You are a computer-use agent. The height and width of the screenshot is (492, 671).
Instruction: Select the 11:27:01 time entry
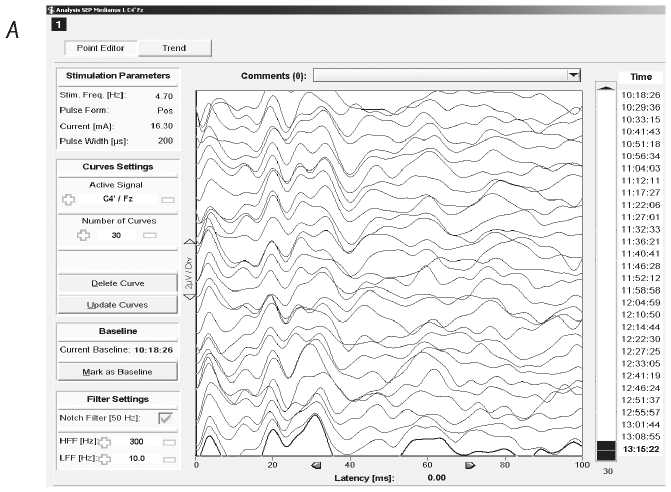click(641, 217)
